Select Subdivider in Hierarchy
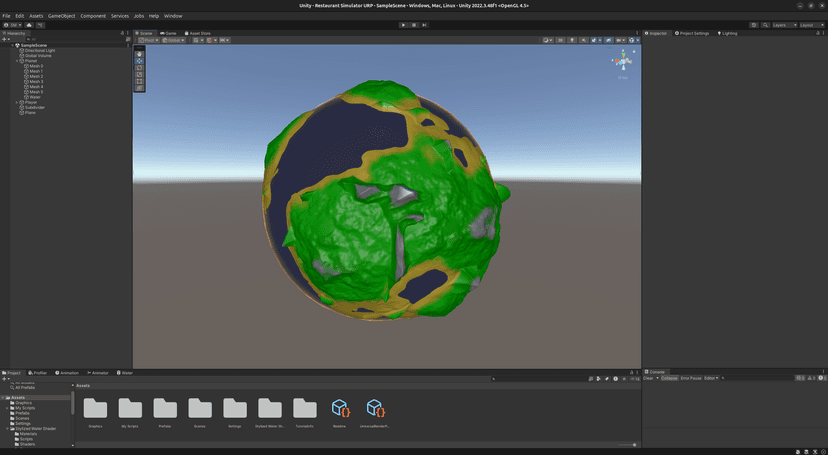The width and height of the screenshot is (828, 455). [35, 107]
